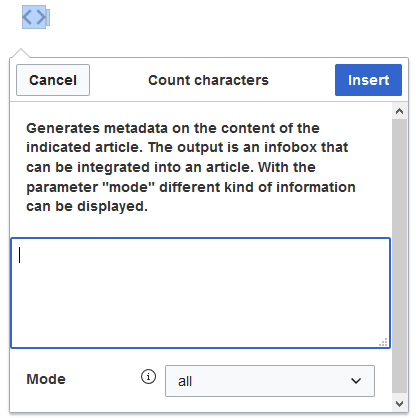Focus the large empty text box
Viewport: 416px width, 418px height.
[x=200, y=293]
